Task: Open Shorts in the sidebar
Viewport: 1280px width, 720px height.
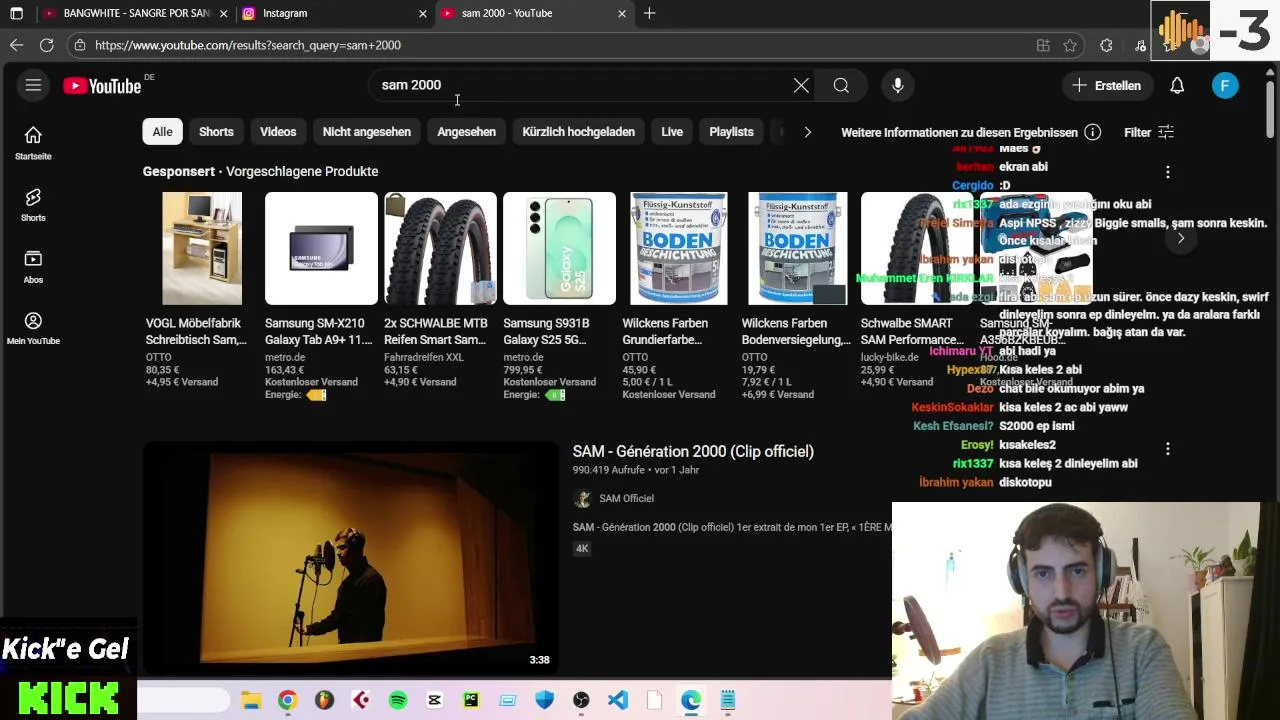Action: [x=33, y=205]
